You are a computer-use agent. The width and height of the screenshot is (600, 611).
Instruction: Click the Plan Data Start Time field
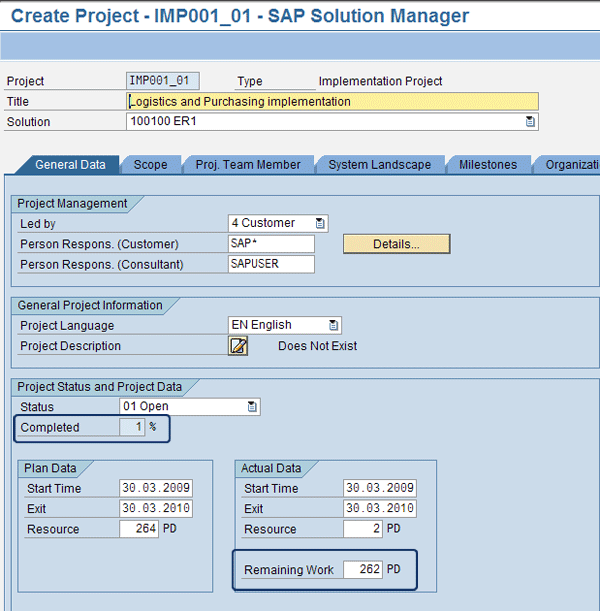tap(156, 489)
